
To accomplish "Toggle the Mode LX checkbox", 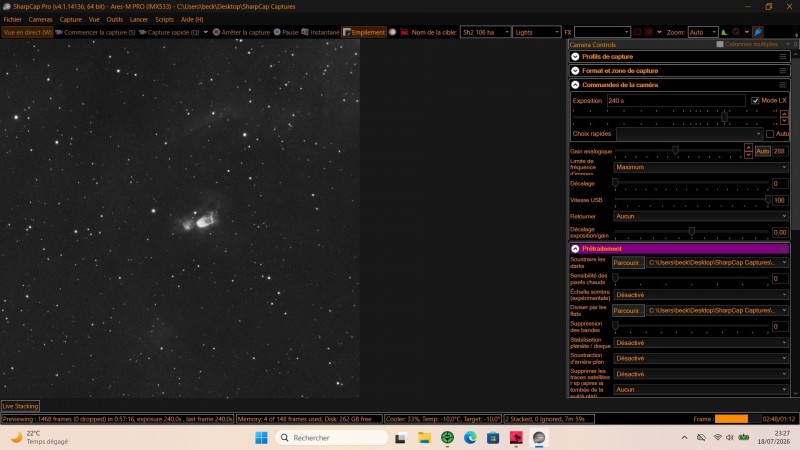I will point(755,101).
